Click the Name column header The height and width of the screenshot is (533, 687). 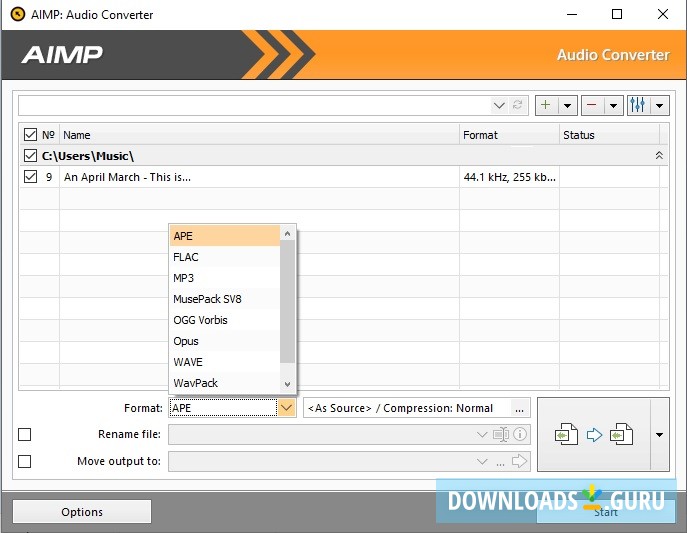259,135
